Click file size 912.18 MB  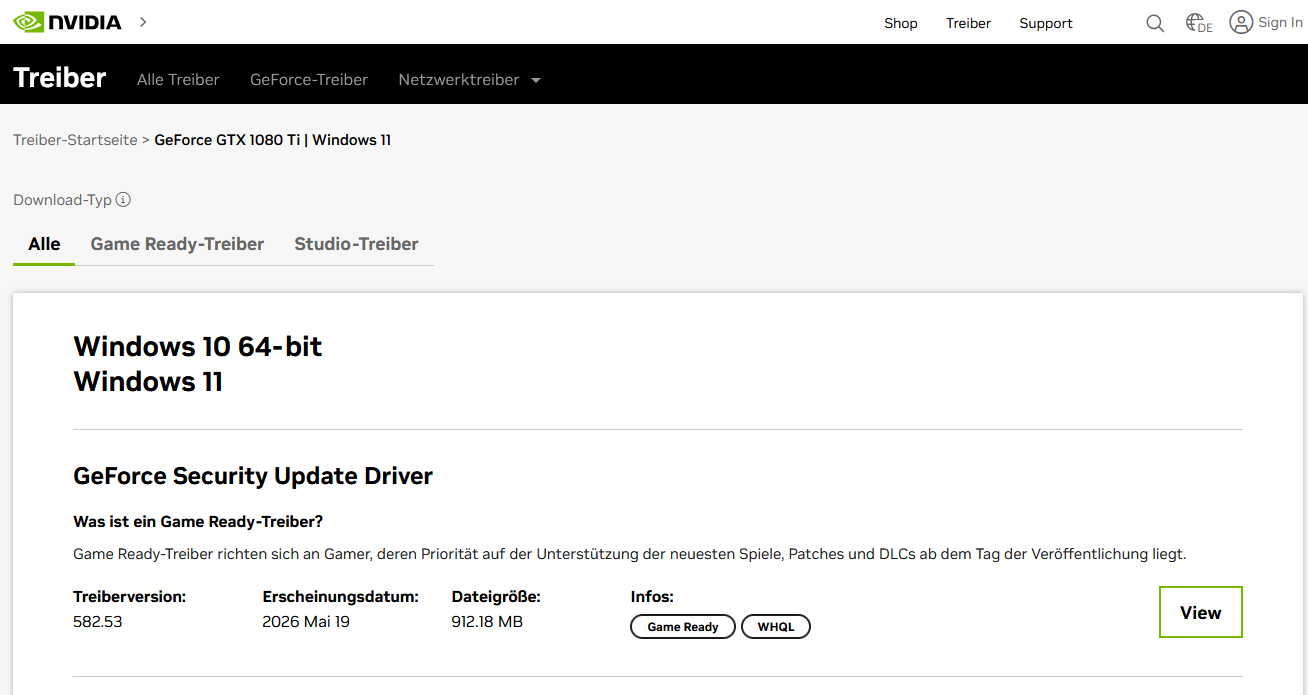coord(487,622)
